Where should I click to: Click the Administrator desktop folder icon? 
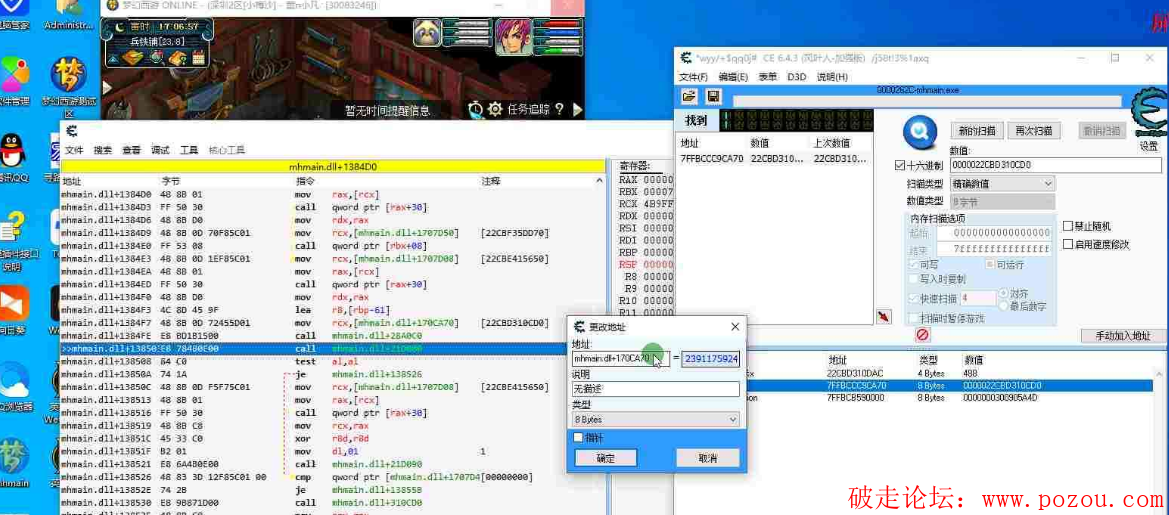pos(69,16)
